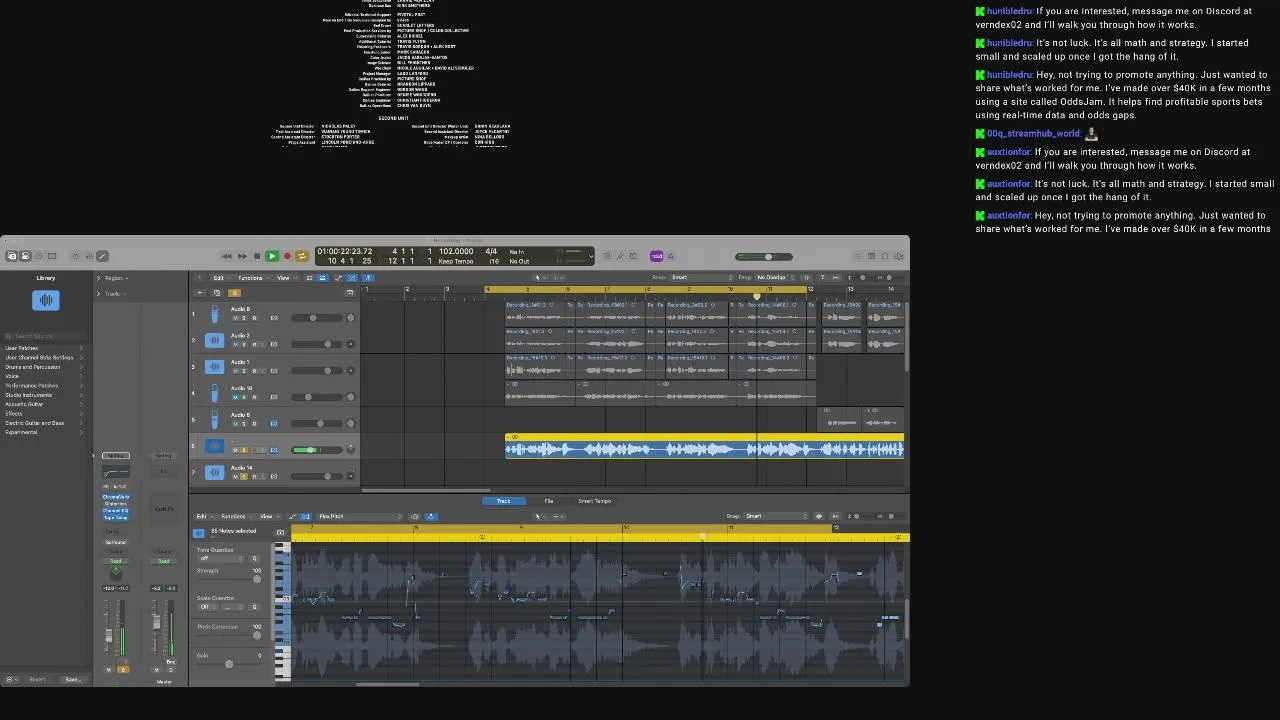Click the Audio 2 waveform track icon
1280x720 pixels.
(214, 340)
